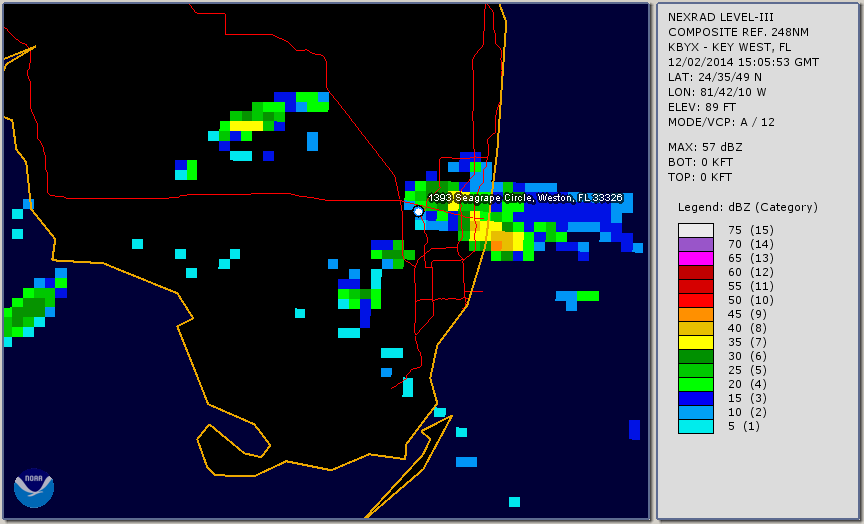This screenshot has width=864, height=524.
Task: Select the TOP: 0 KFT value
Action: [x=700, y=177]
